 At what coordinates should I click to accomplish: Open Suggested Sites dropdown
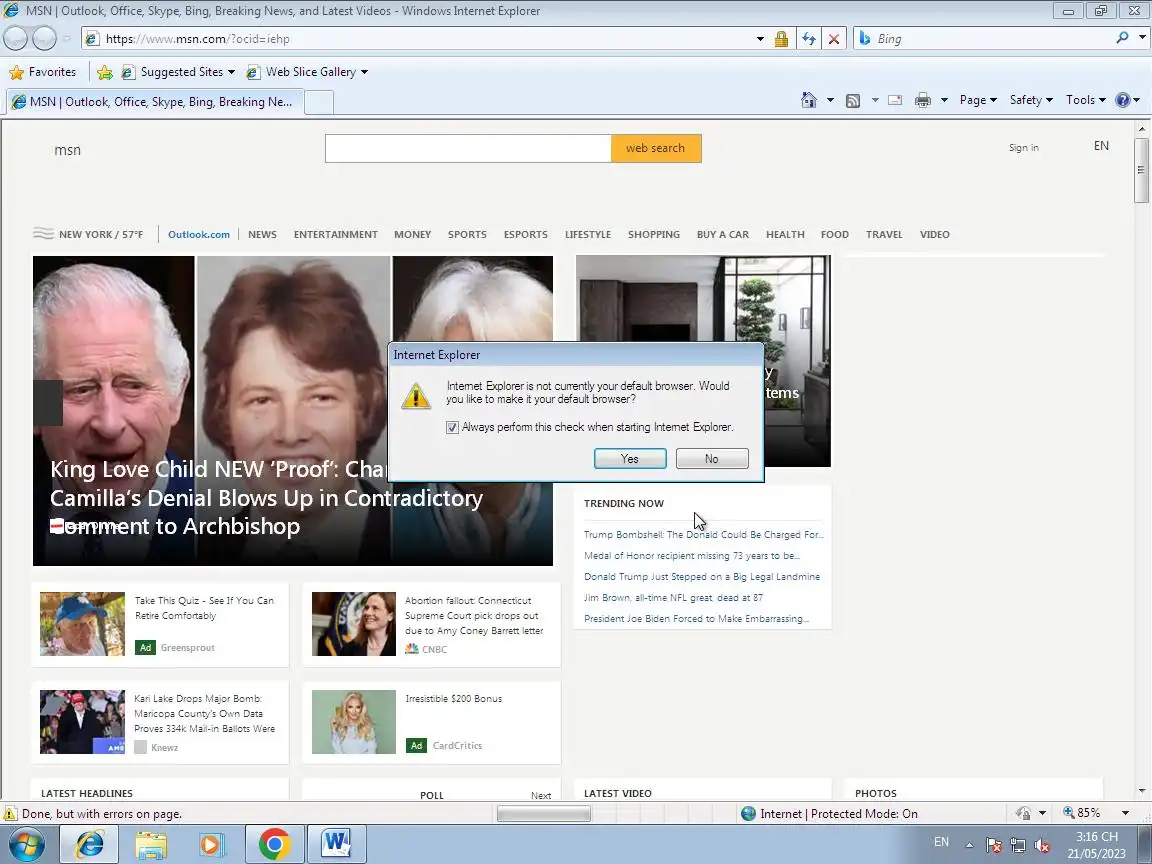(x=179, y=72)
